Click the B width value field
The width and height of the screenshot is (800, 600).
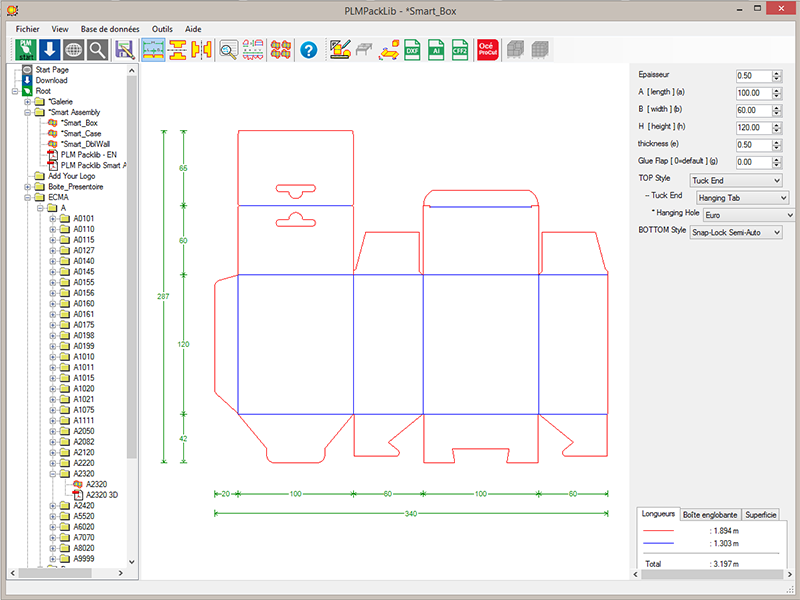pyautogui.click(x=754, y=111)
